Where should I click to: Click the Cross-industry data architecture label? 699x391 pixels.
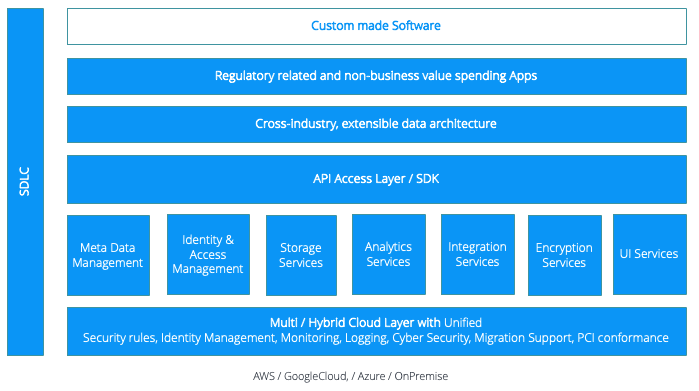pyautogui.click(x=376, y=123)
